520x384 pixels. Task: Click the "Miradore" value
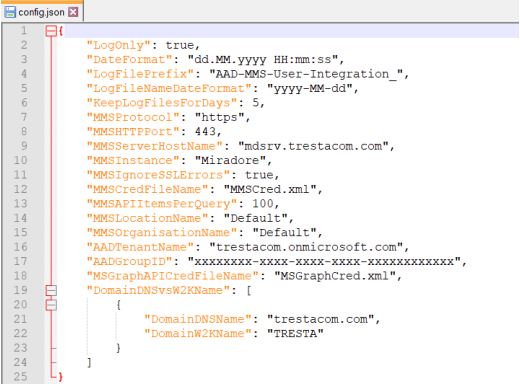tap(230, 160)
